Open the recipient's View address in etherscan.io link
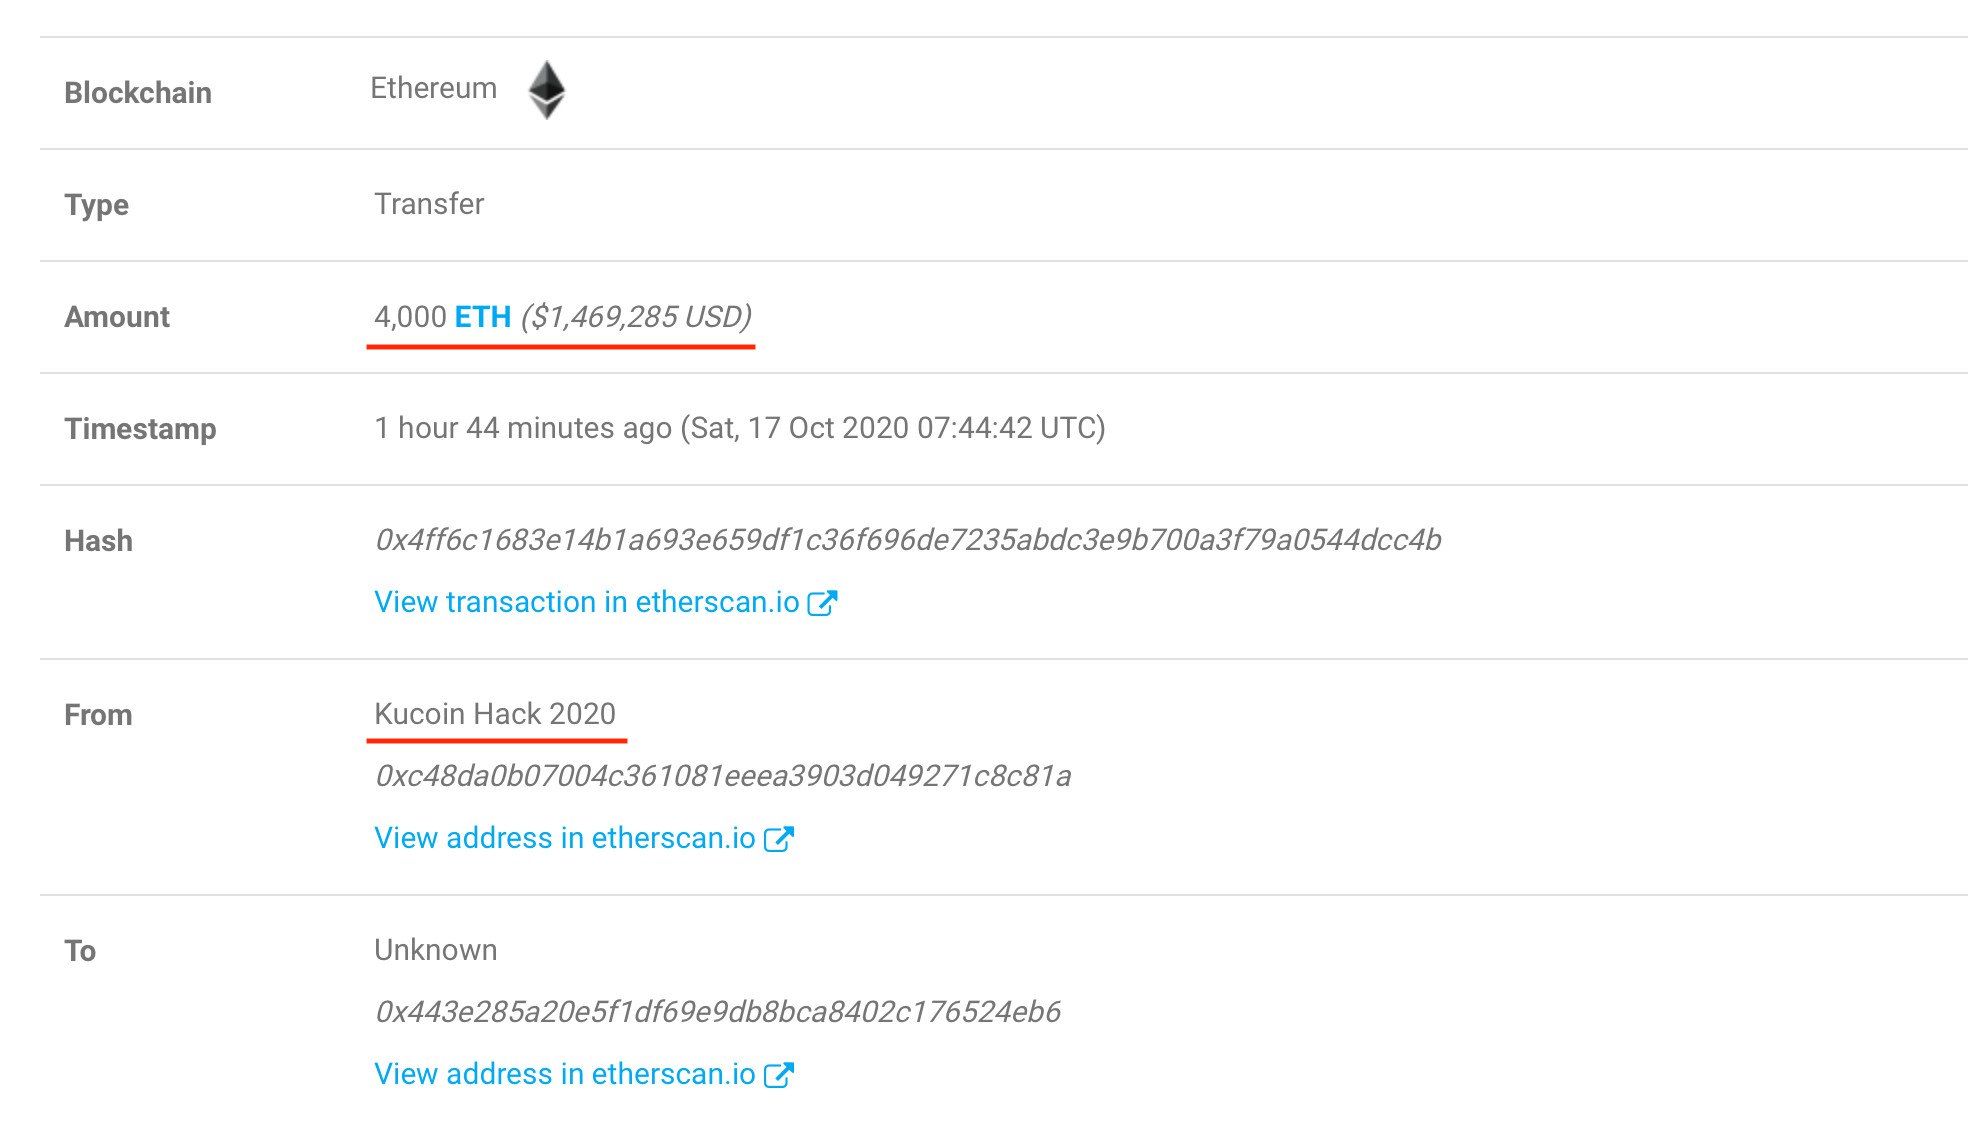The height and width of the screenshot is (1128, 1968). click(x=564, y=1074)
